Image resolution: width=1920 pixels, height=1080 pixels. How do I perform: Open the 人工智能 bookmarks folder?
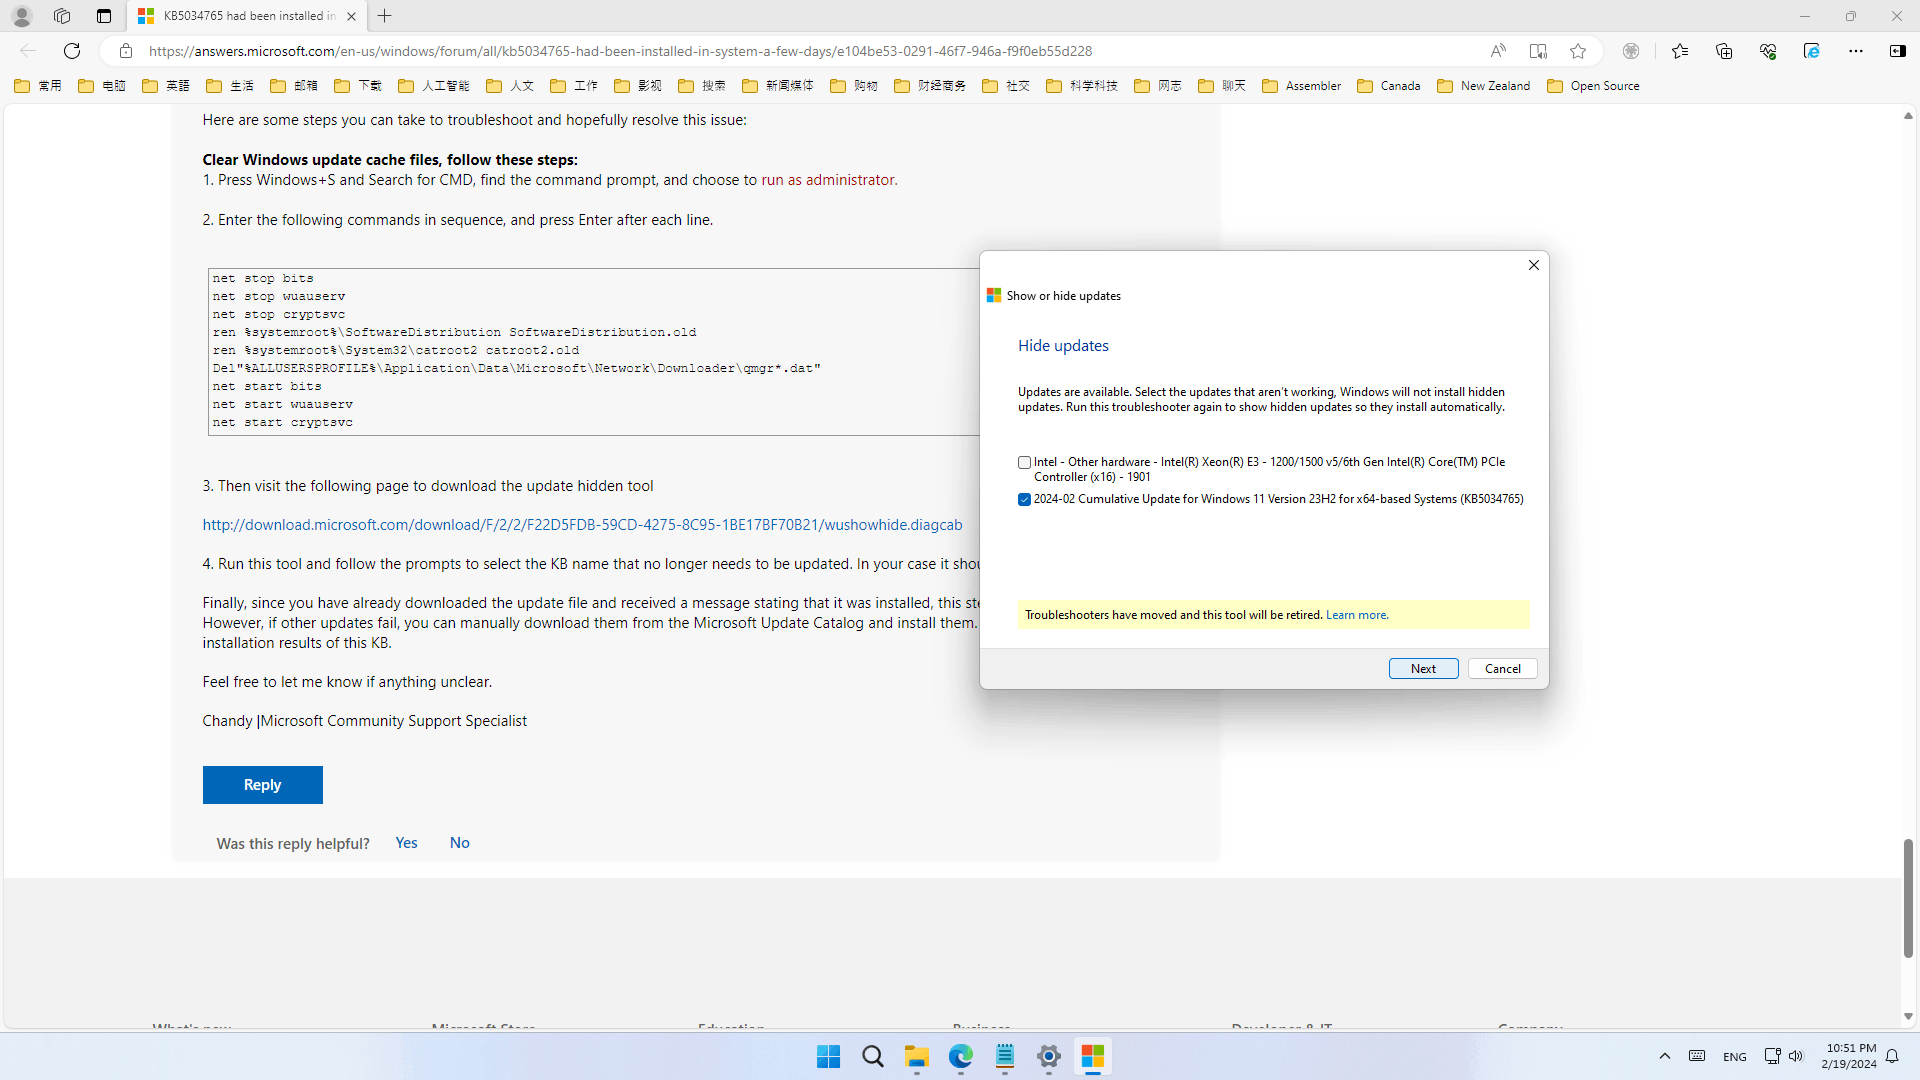point(433,86)
